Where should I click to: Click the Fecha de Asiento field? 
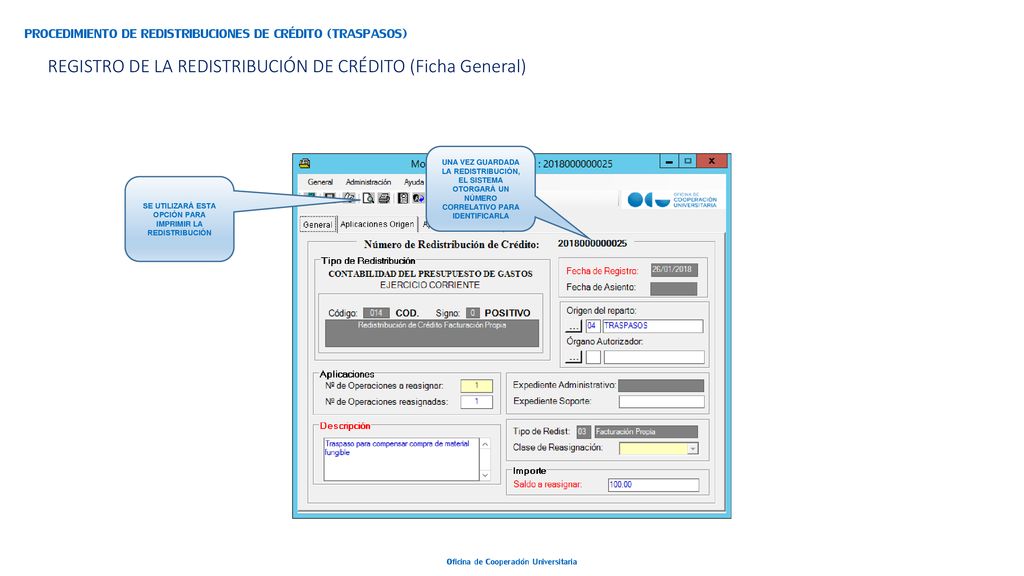pyautogui.click(x=673, y=289)
